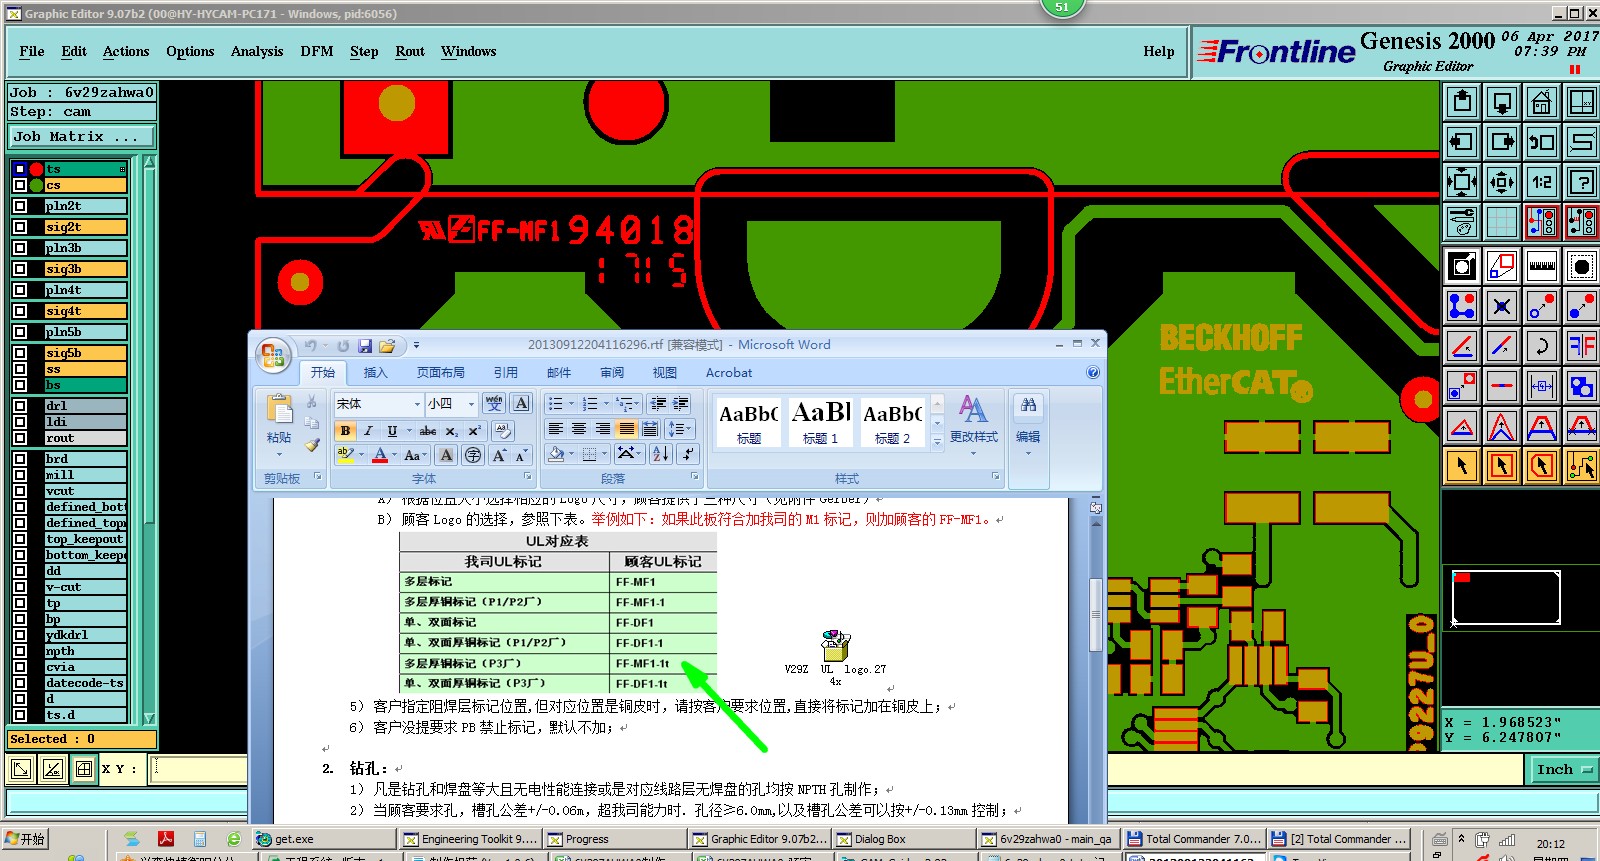Click the strikethrough abc icon in Word
Screen dimensions: 1600x861
pyautogui.click(x=428, y=431)
